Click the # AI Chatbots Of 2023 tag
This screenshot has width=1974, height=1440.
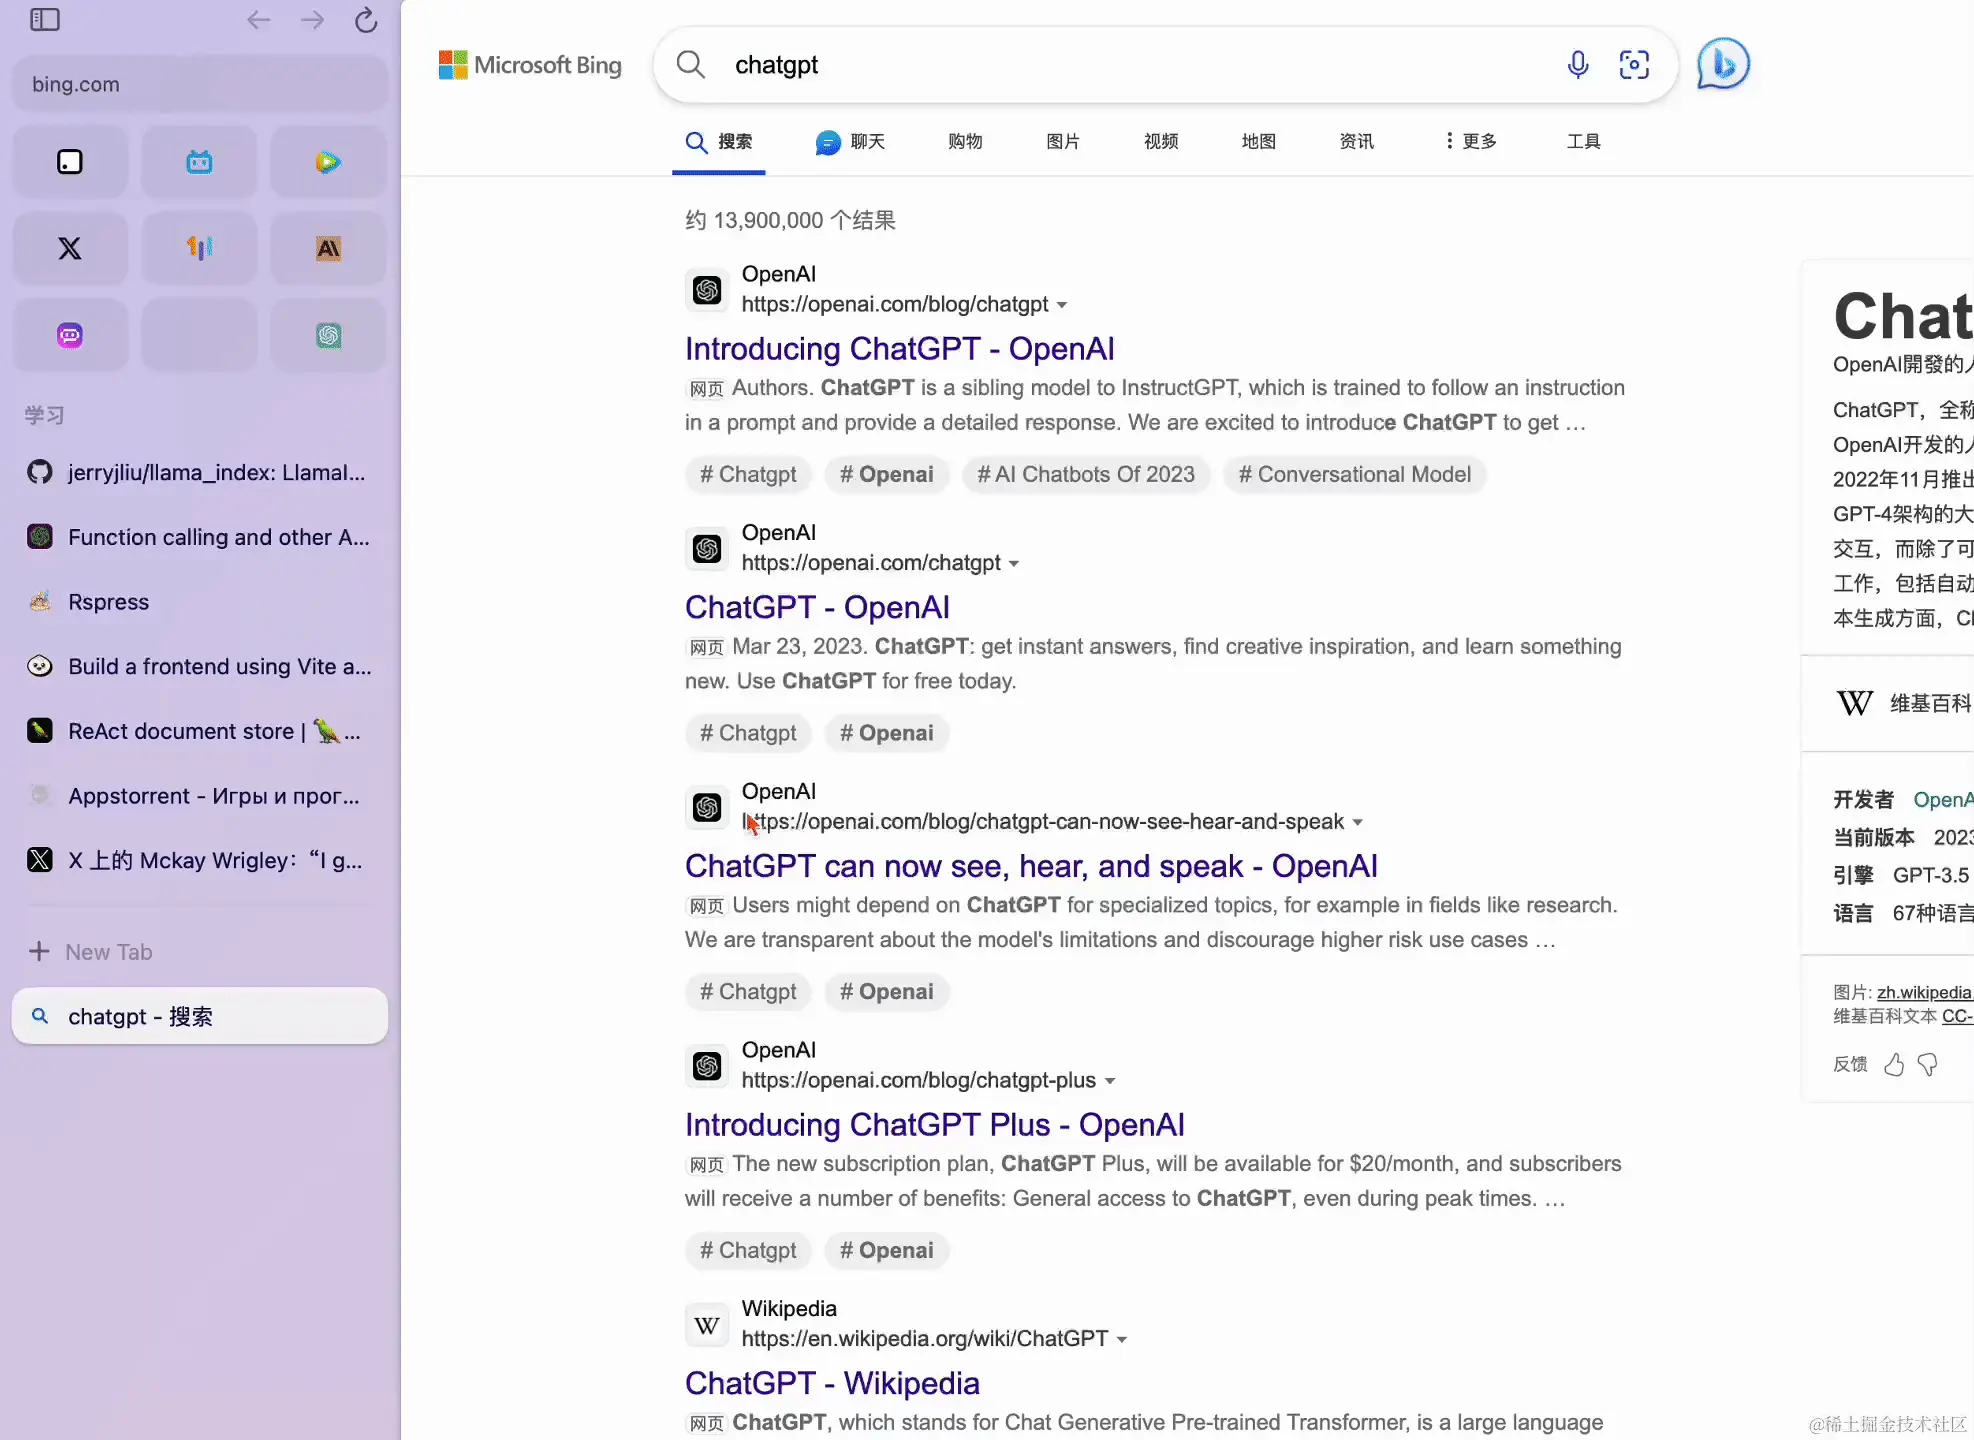(x=1085, y=475)
